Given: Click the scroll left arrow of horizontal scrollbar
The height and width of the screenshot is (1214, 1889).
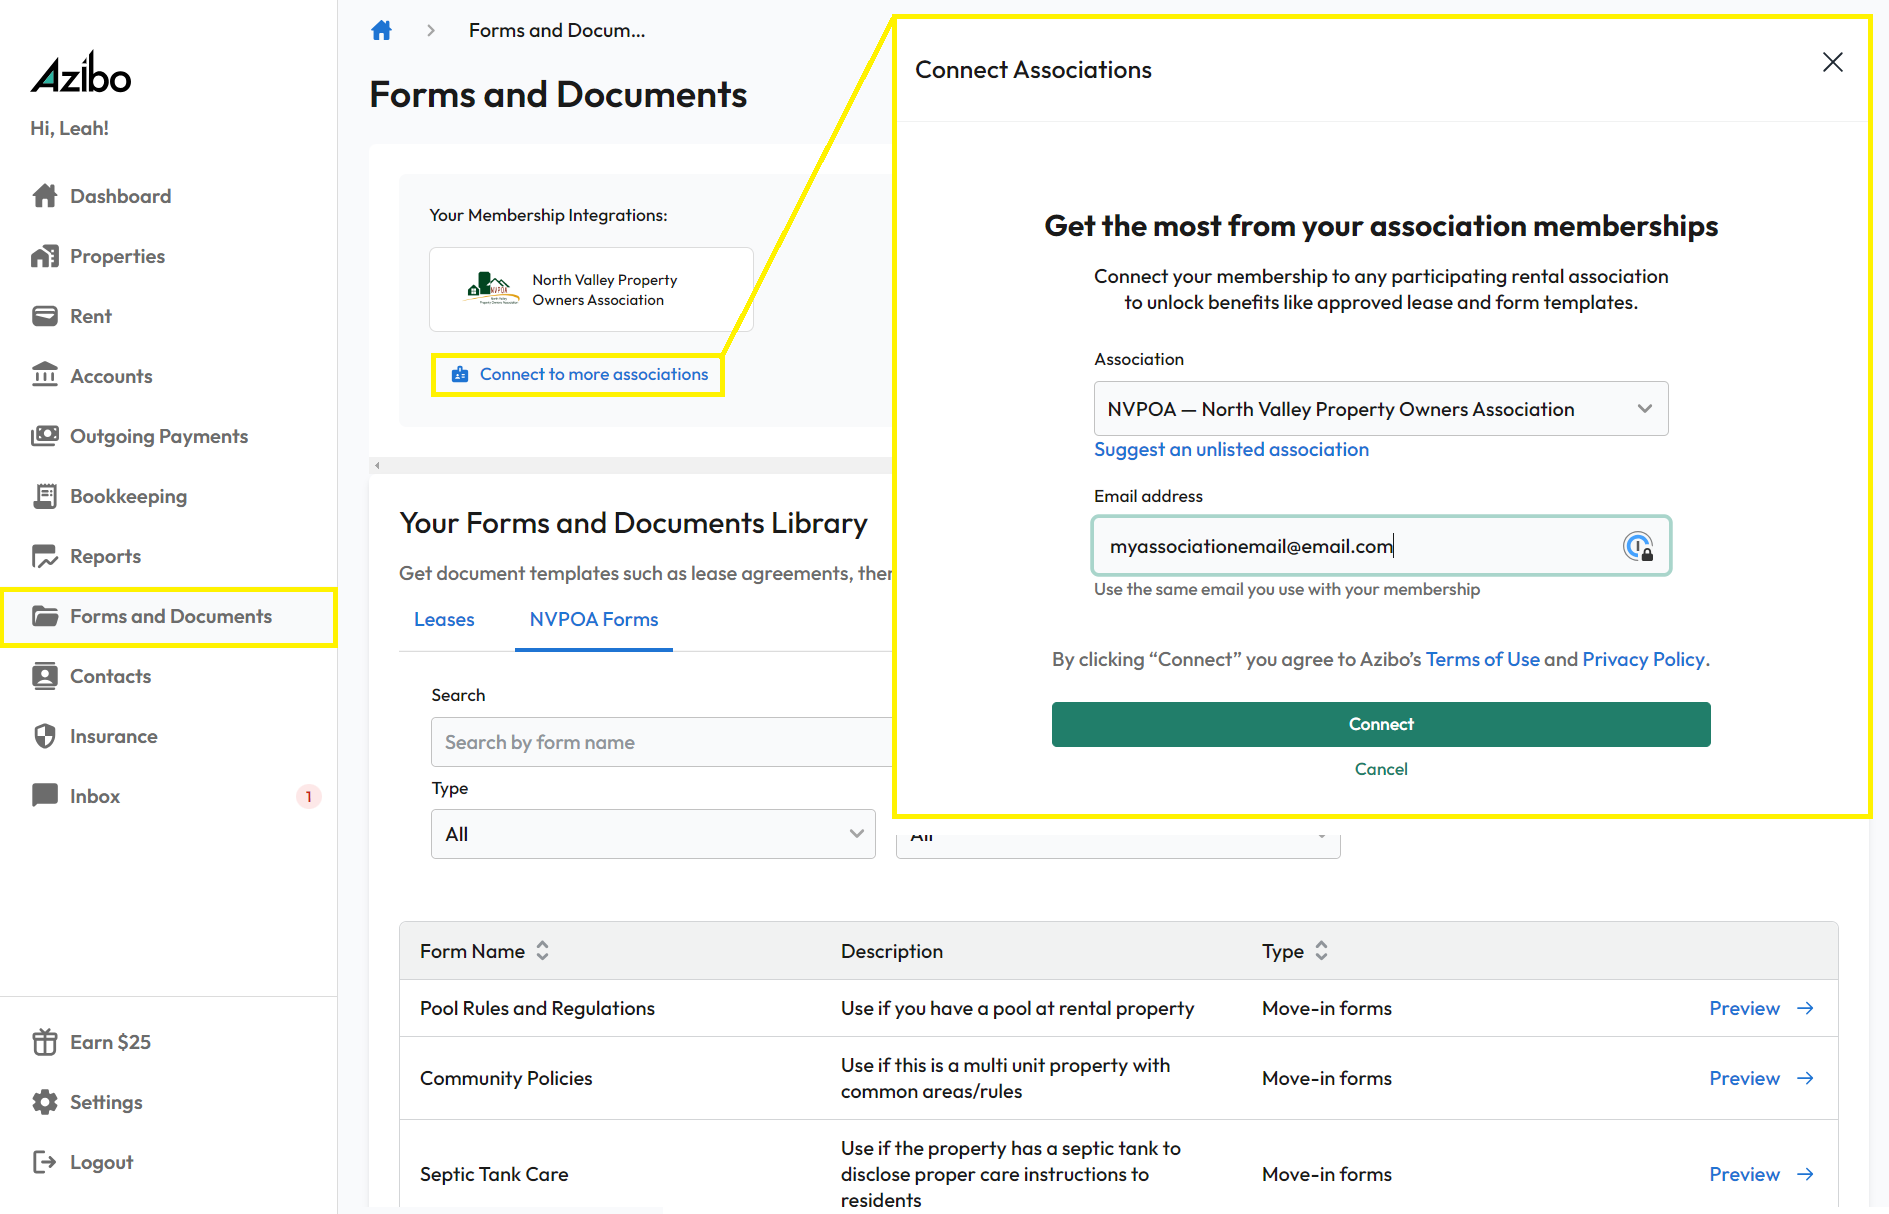Looking at the screenshot, I should click(377, 465).
